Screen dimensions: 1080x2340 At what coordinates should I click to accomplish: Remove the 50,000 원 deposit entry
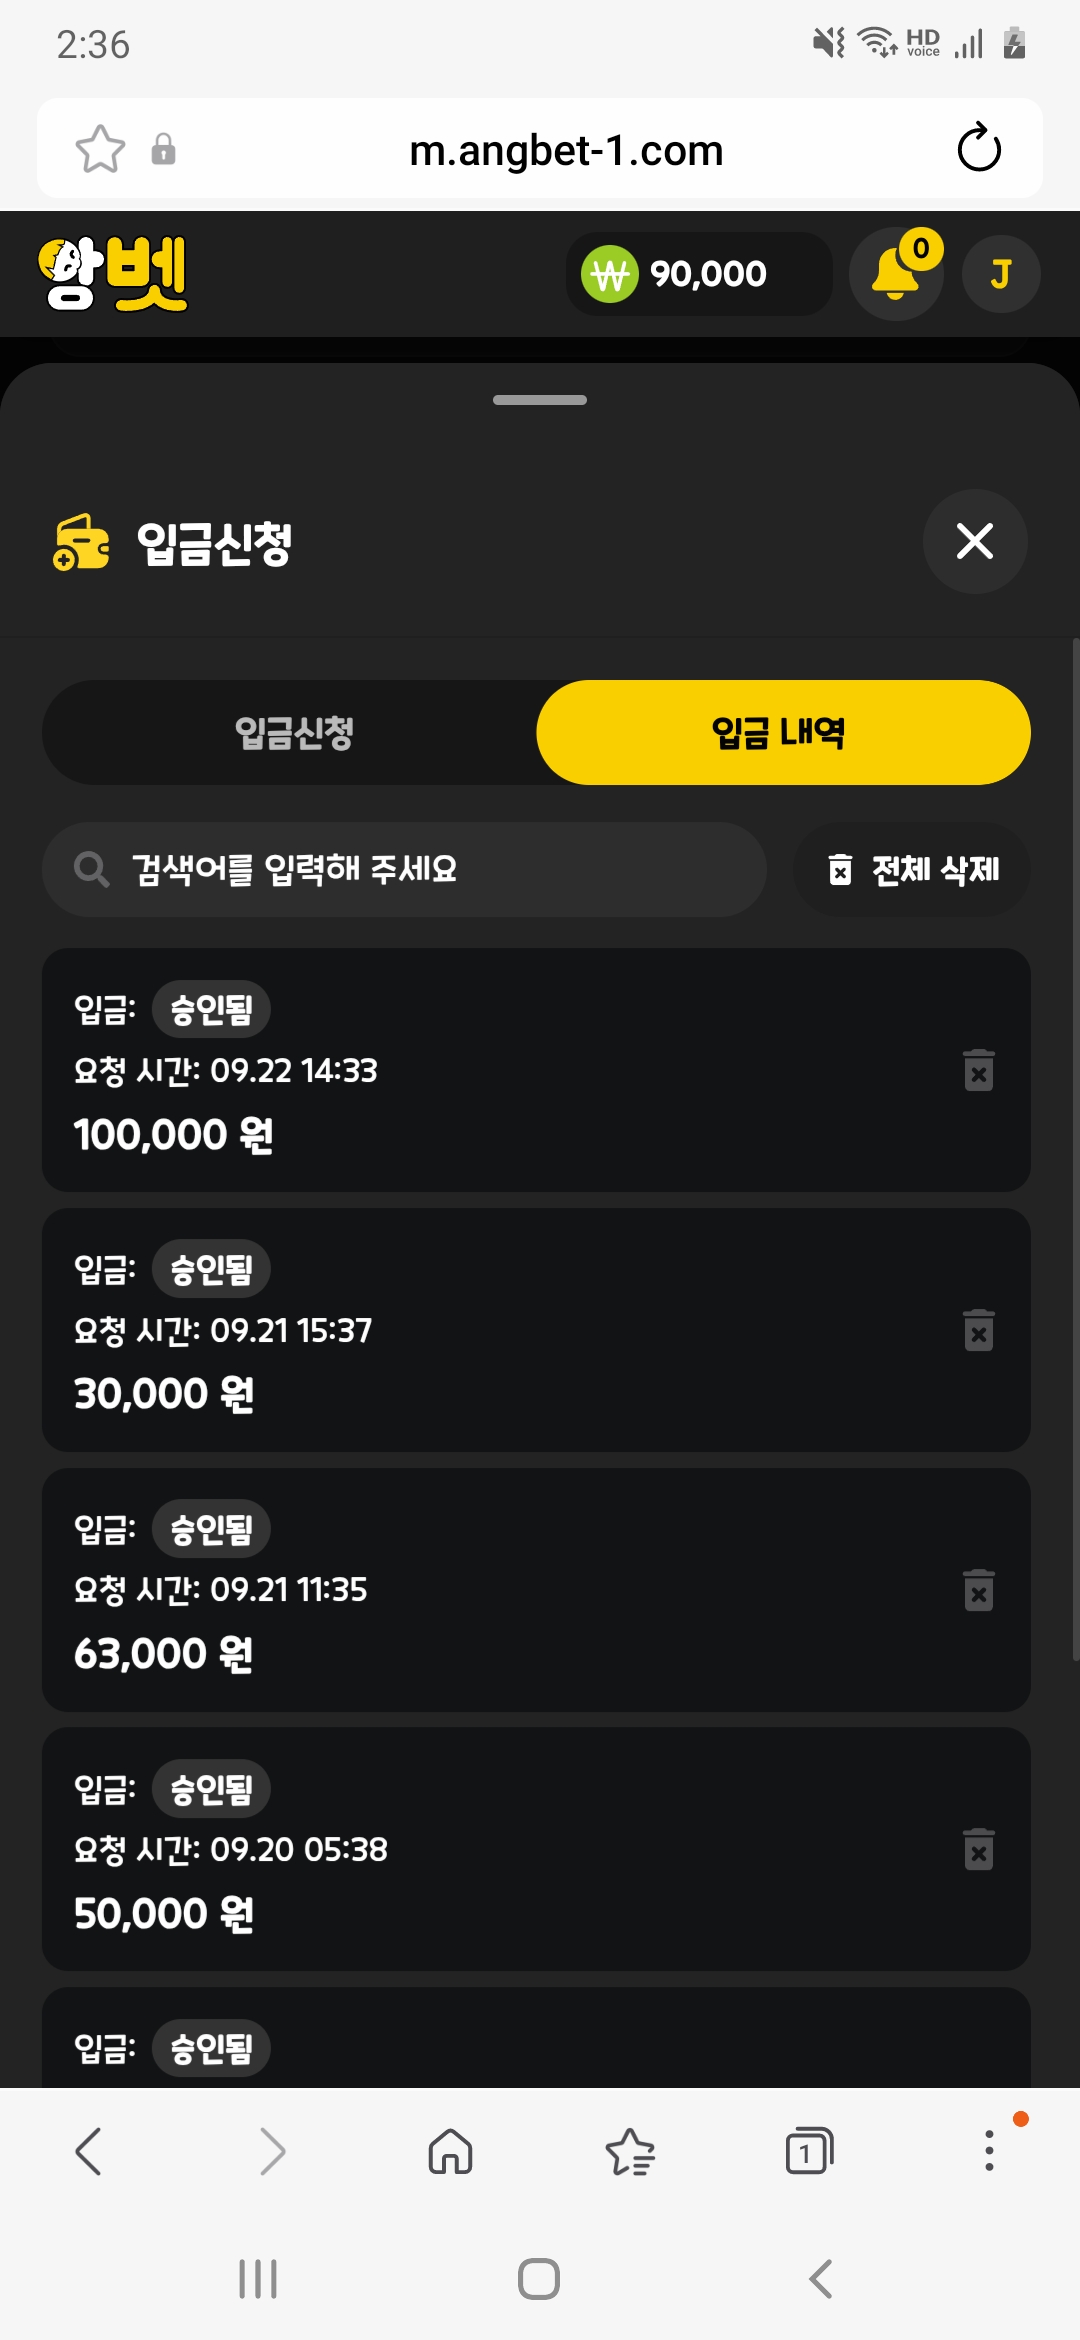click(x=979, y=1850)
